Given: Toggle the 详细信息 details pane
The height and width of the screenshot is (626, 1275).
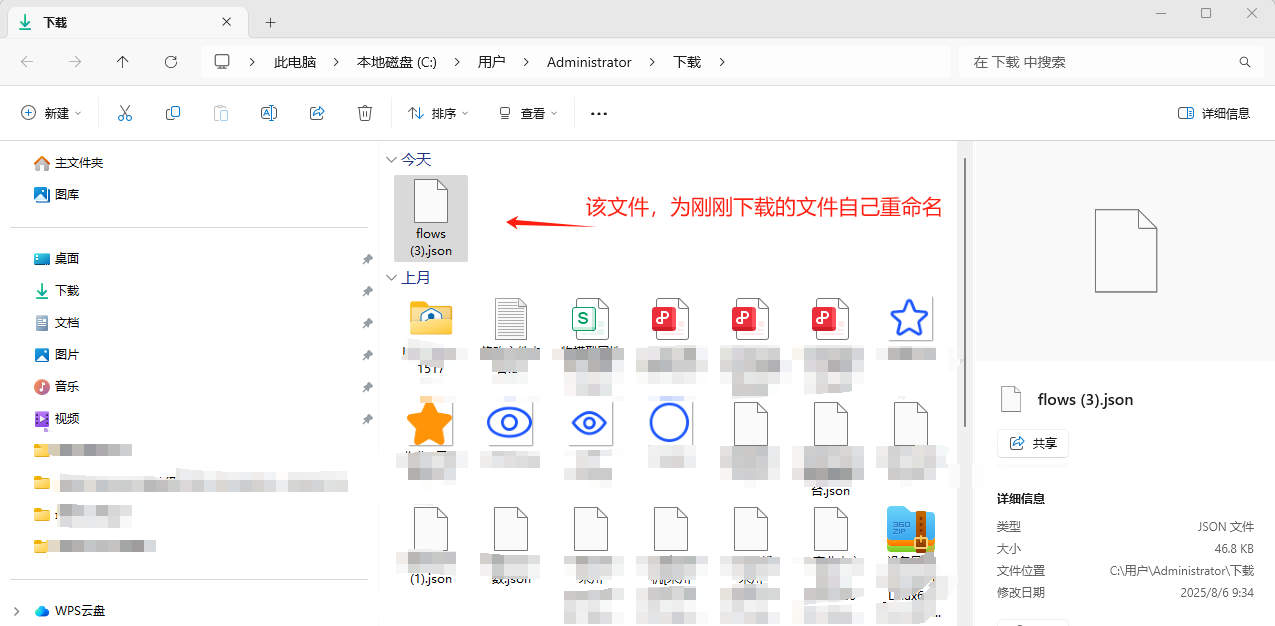Looking at the screenshot, I should tap(1214, 113).
